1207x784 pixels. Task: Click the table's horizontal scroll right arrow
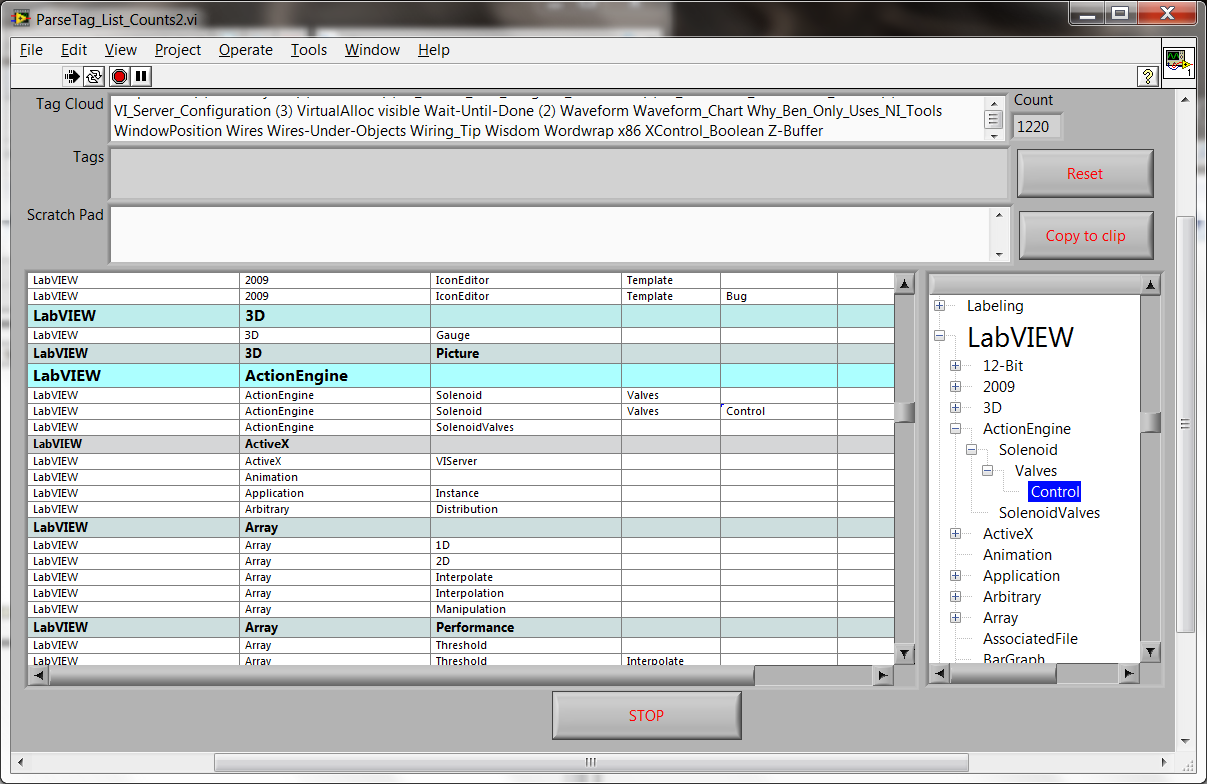click(x=883, y=676)
